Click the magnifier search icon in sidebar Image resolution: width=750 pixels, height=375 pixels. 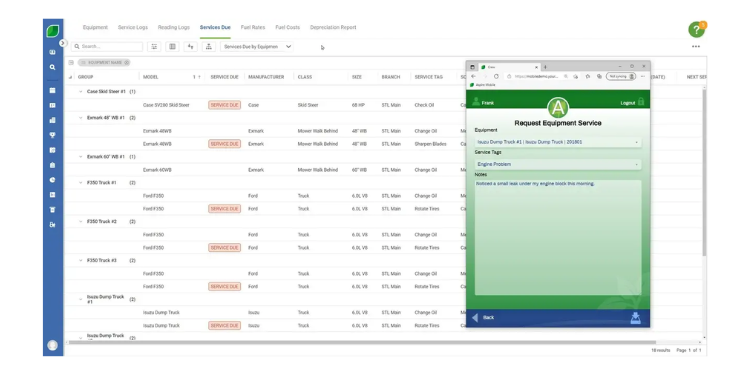click(53, 67)
